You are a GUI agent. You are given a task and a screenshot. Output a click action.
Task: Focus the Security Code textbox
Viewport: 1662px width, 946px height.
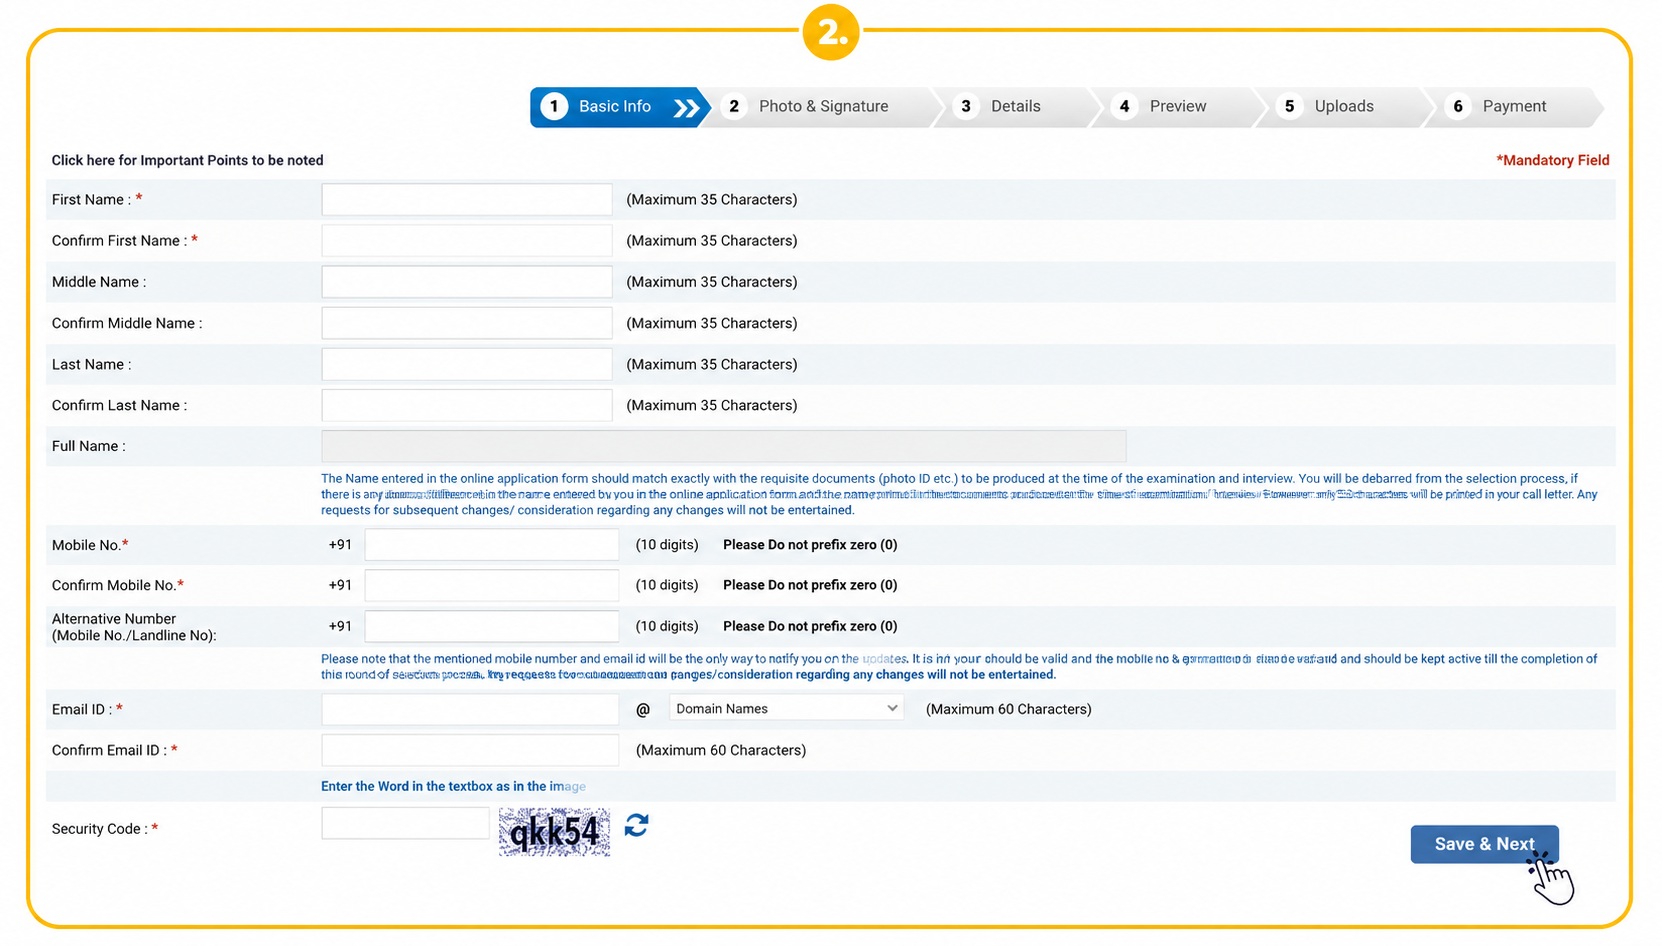click(405, 823)
